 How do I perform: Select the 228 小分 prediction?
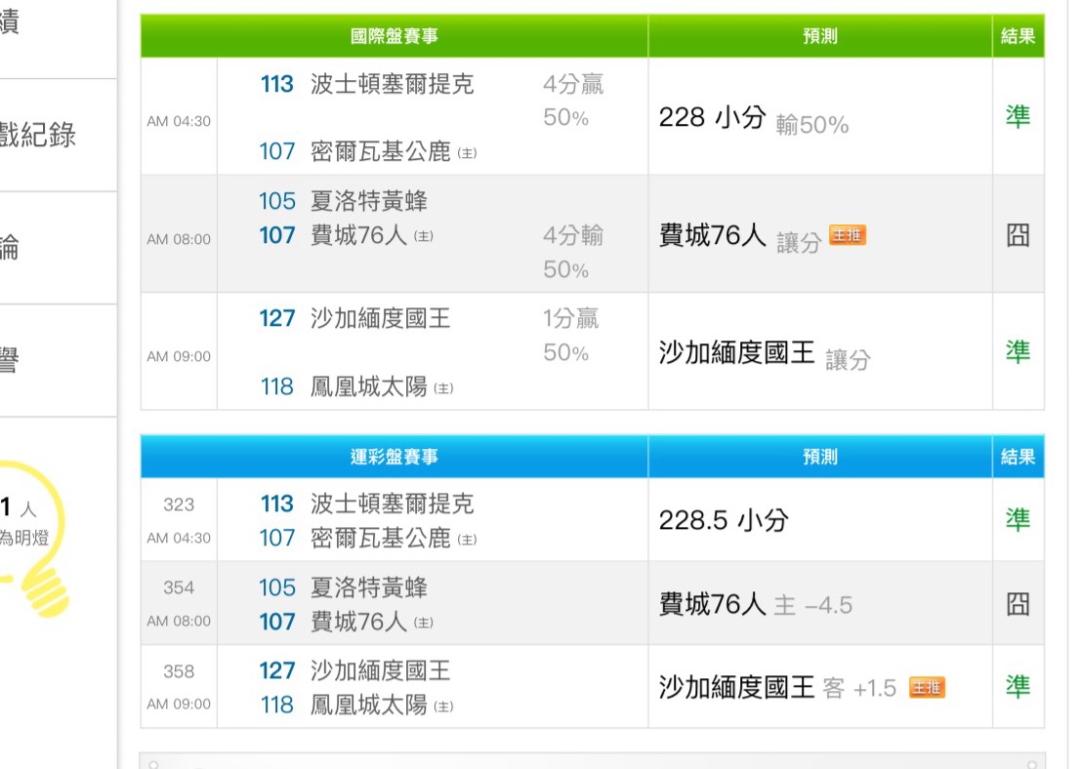click(x=712, y=117)
